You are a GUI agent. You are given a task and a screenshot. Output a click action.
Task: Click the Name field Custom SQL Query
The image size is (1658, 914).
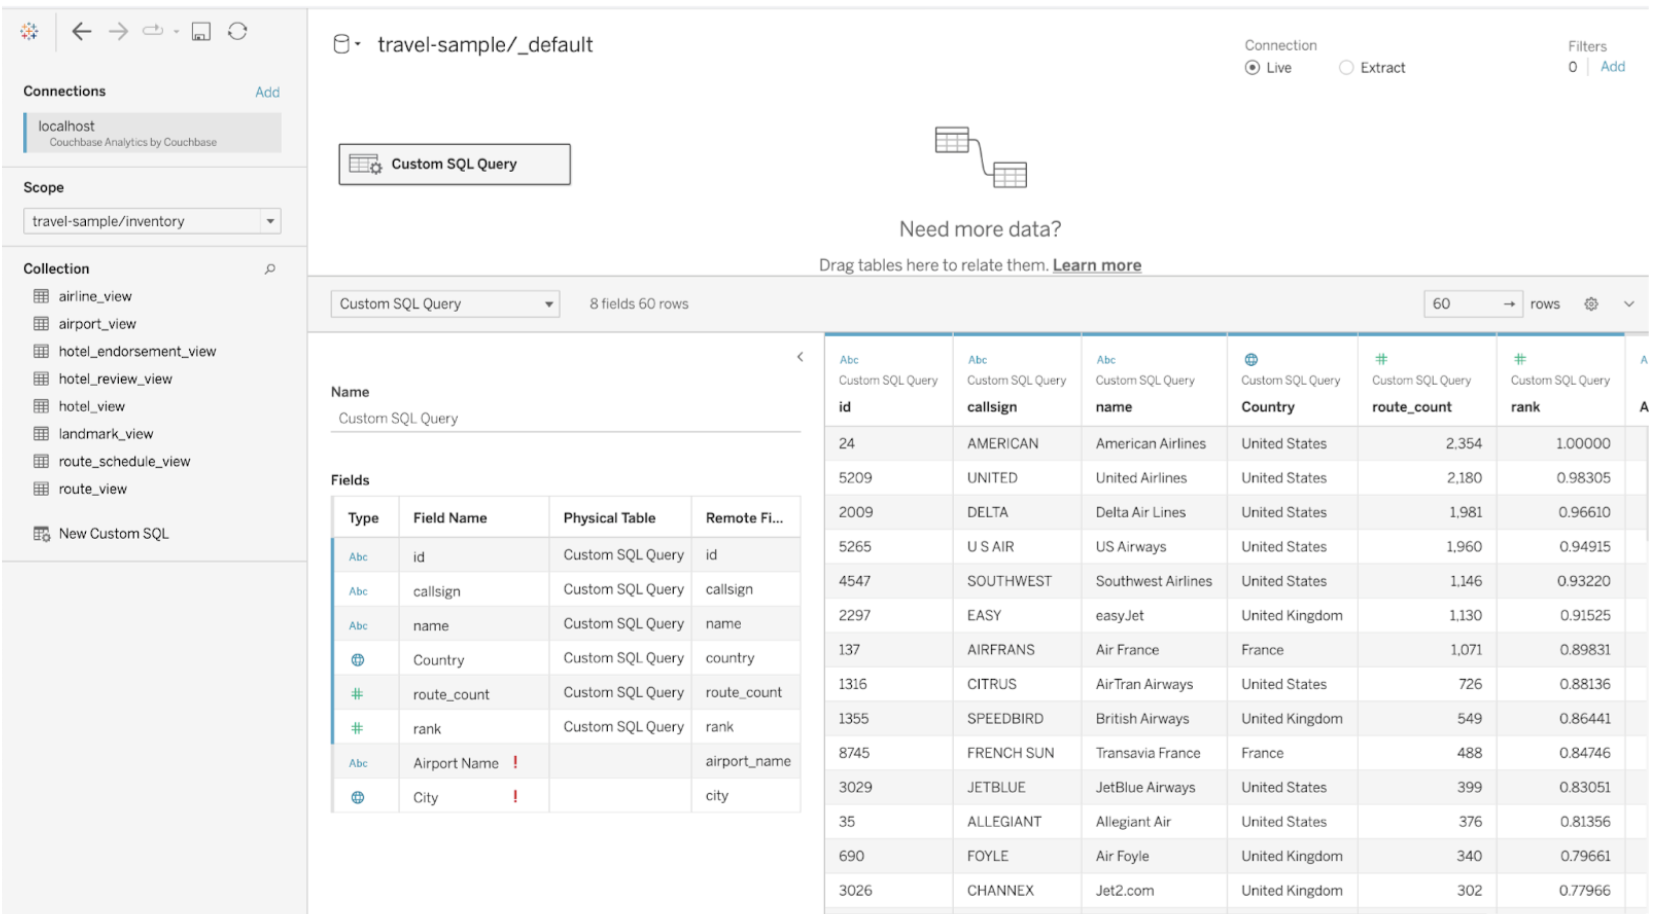[x=566, y=419]
